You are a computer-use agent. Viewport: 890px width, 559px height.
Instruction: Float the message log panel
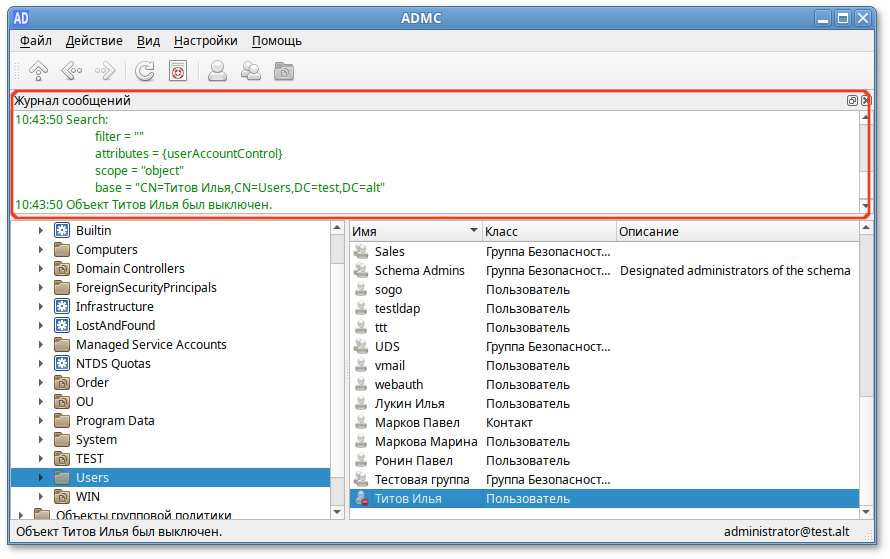[x=852, y=101]
